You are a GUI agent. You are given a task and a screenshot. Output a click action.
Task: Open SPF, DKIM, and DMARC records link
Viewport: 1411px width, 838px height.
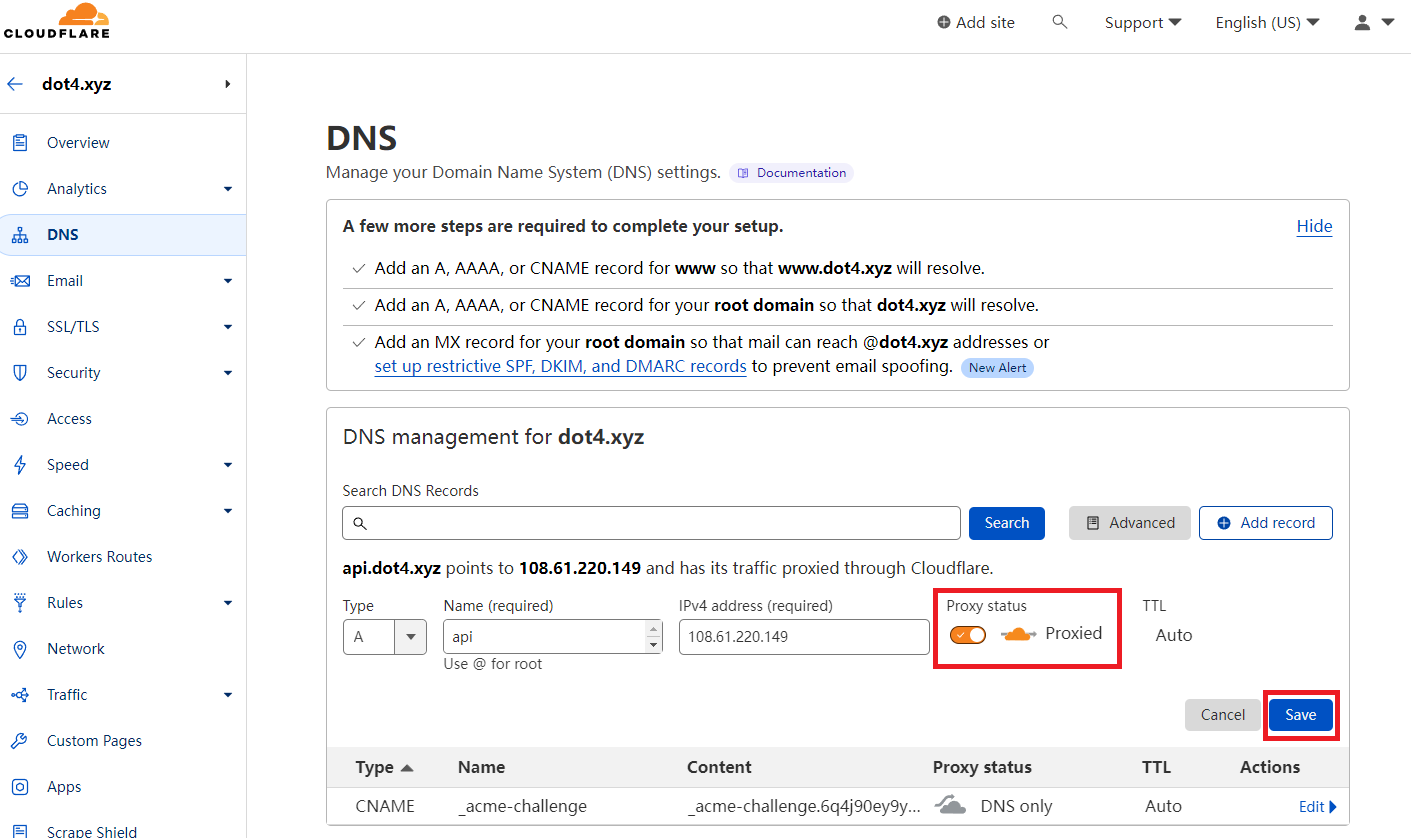(x=560, y=366)
